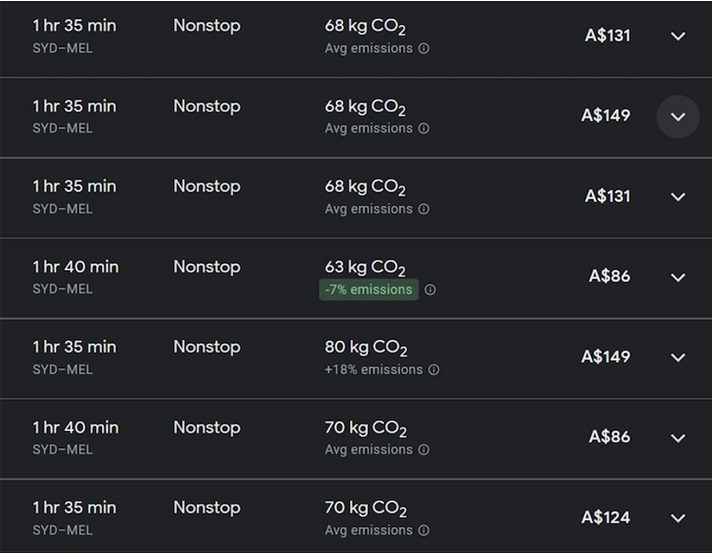This screenshot has height=553, width=712.
Task: Open emissions info for the A$124 flight
Action: 424,531
